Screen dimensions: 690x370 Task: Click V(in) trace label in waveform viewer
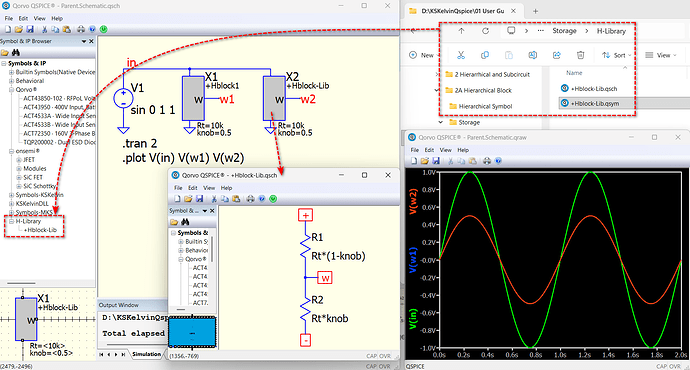coord(413,319)
